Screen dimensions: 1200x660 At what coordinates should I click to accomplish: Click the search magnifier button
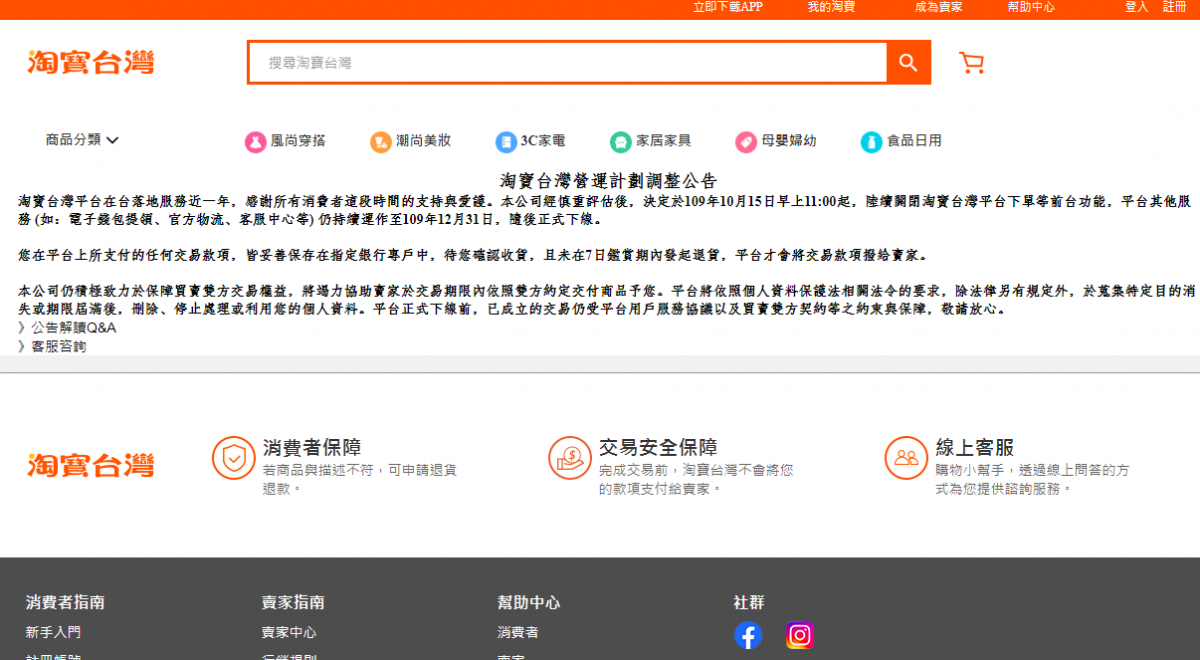coord(908,62)
